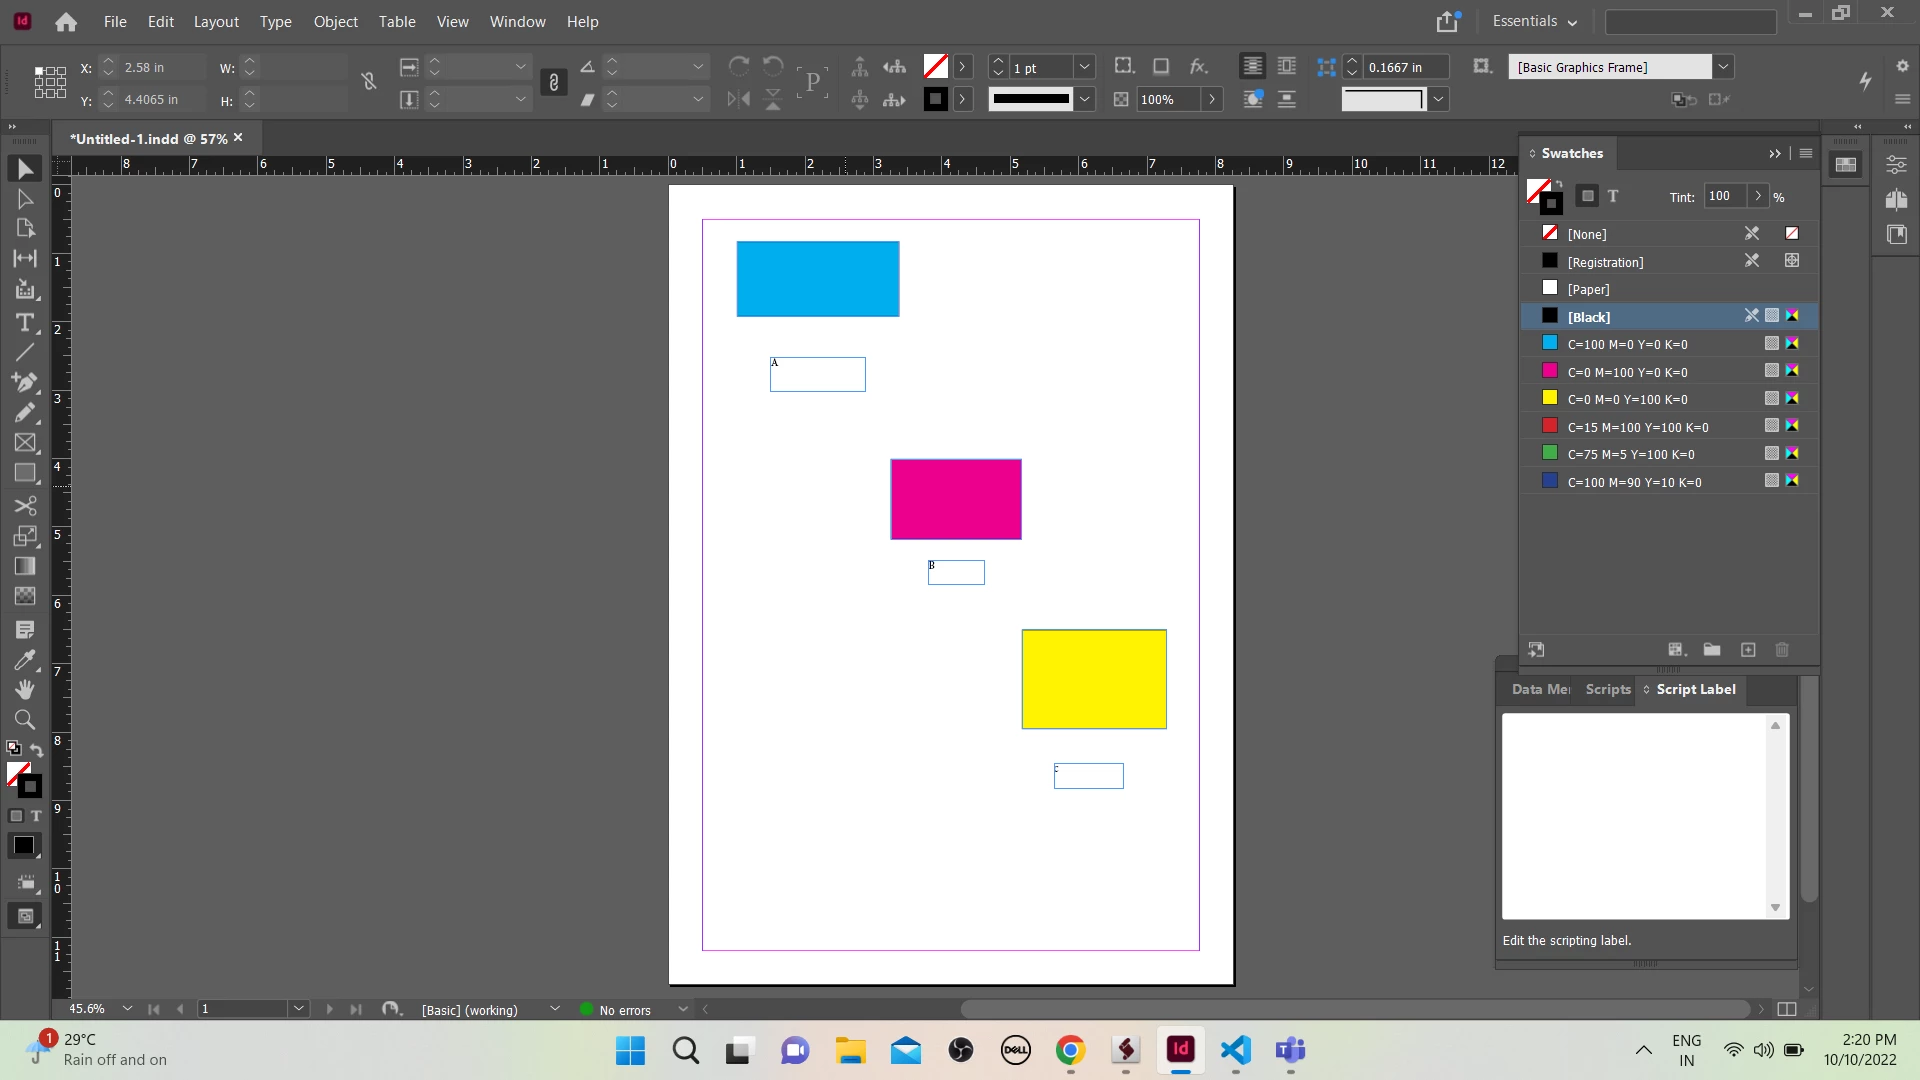Expand the Basic Graphics Frame style dropdown
The width and height of the screenshot is (1920, 1080).
tap(1723, 67)
